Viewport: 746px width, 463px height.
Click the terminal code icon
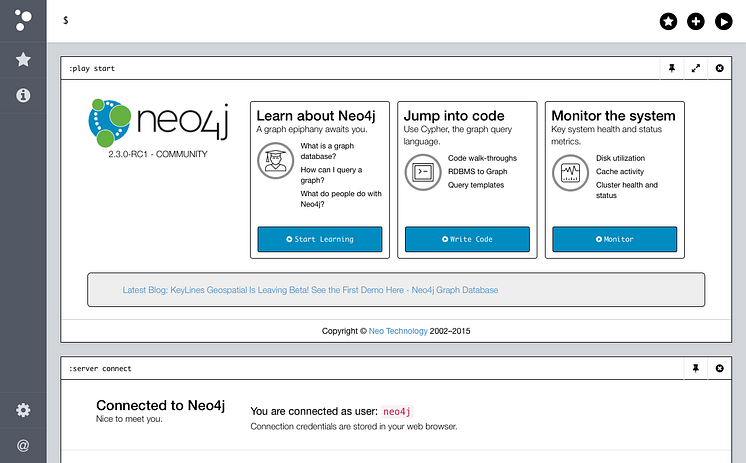(423, 172)
